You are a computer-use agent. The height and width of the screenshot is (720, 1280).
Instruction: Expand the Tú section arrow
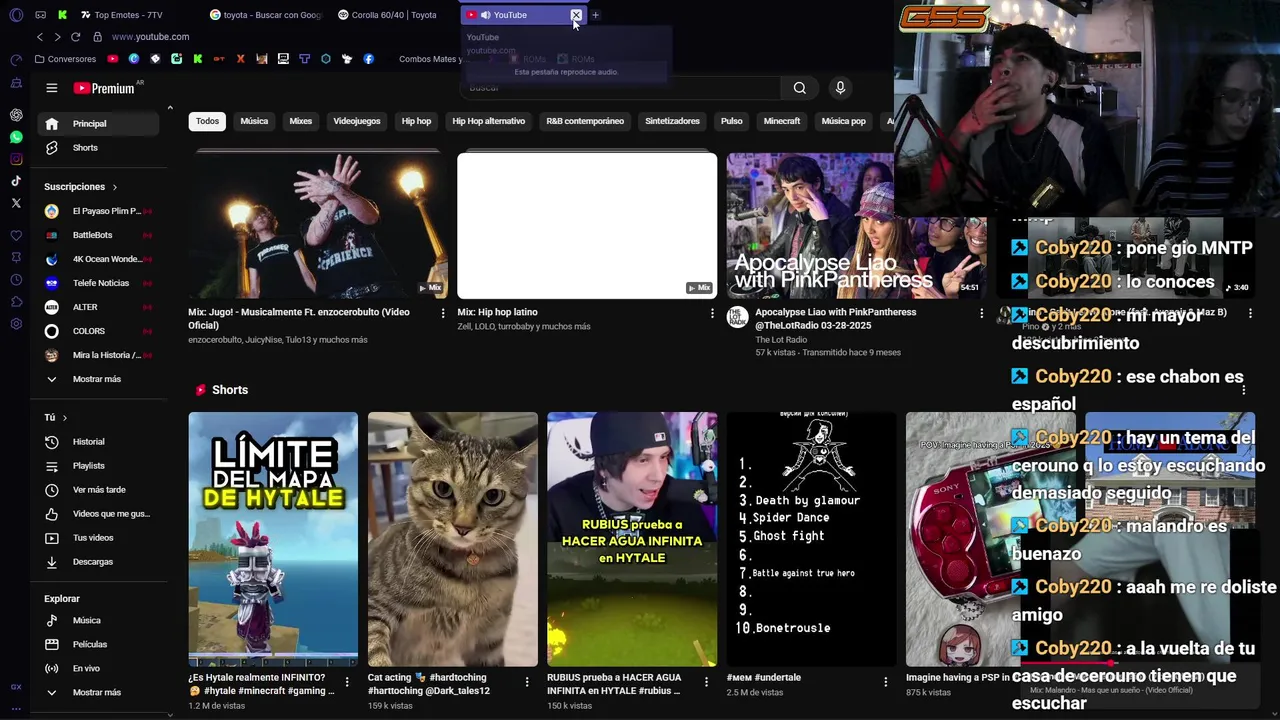point(64,417)
